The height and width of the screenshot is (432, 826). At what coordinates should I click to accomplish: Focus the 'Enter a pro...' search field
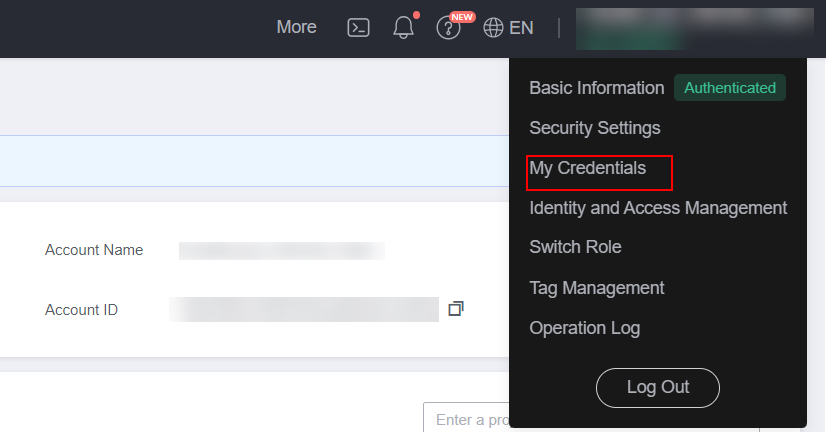point(467,418)
